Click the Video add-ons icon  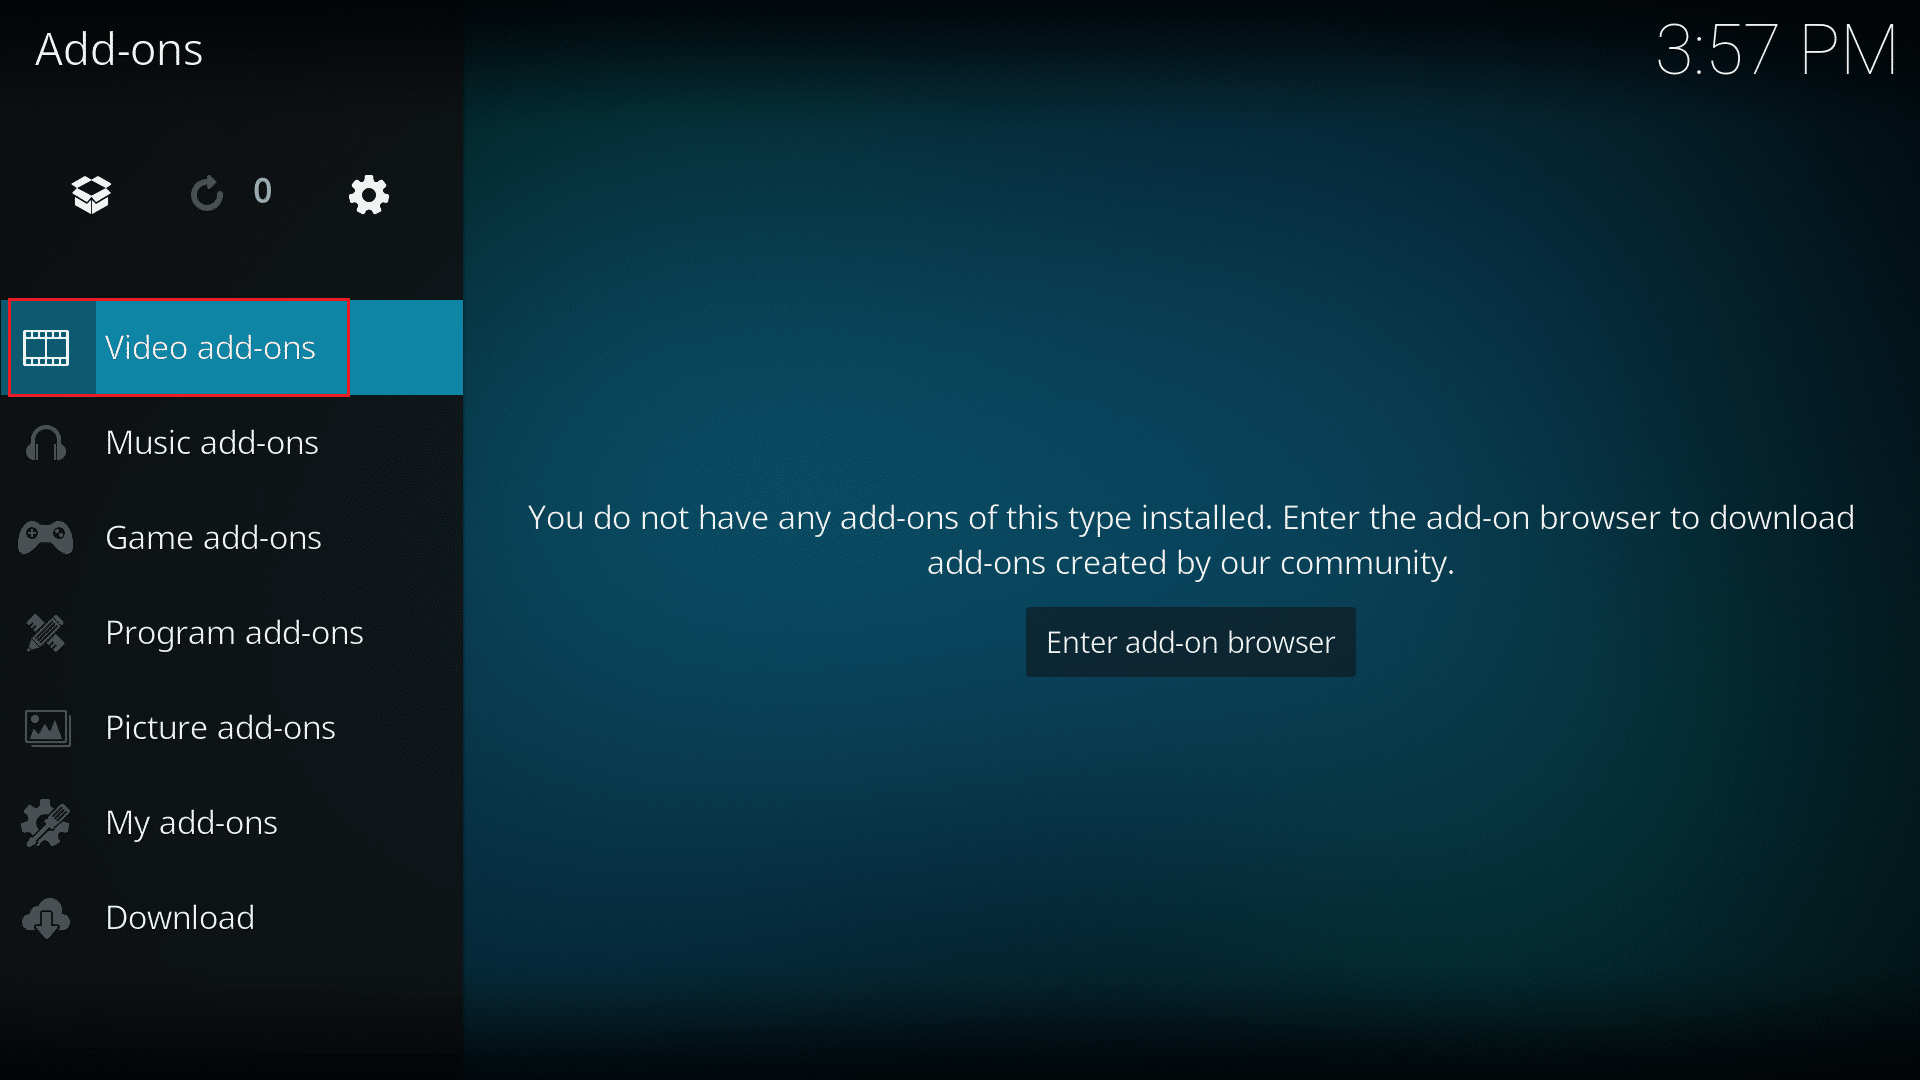pos(47,347)
